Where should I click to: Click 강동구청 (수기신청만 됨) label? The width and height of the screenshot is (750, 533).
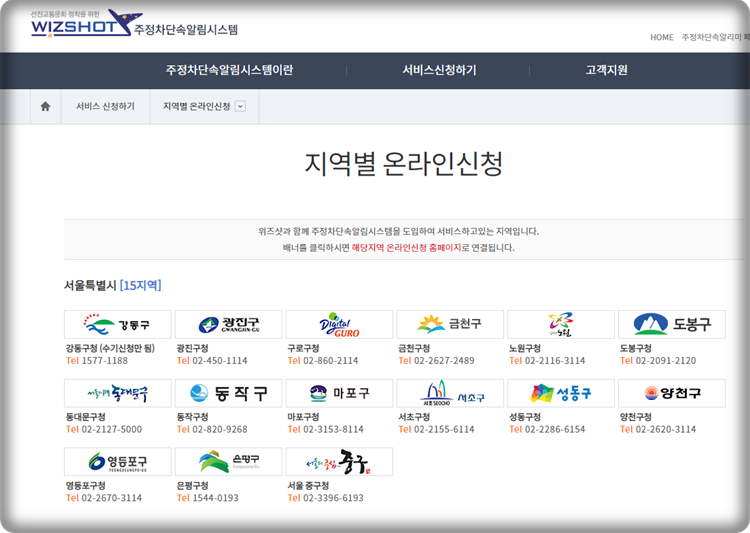pyautogui.click(x=110, y=348)
